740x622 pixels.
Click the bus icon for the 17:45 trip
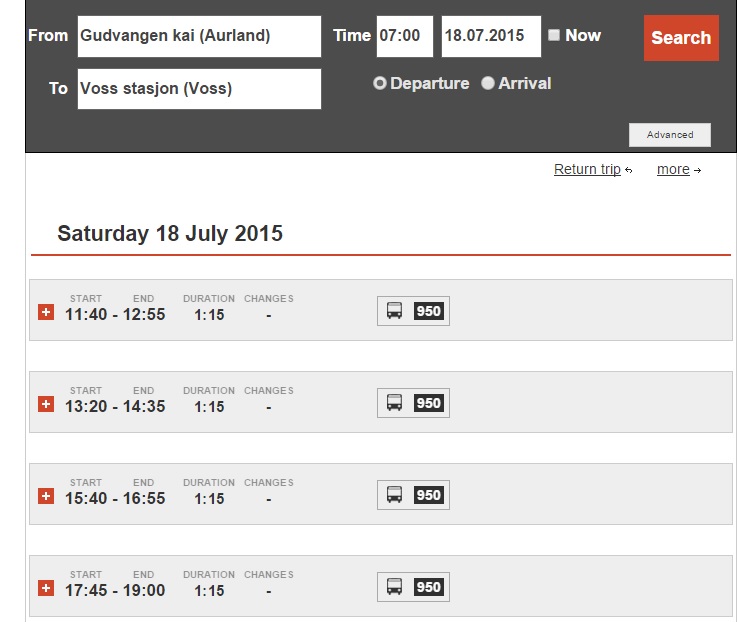coord(395,587)
